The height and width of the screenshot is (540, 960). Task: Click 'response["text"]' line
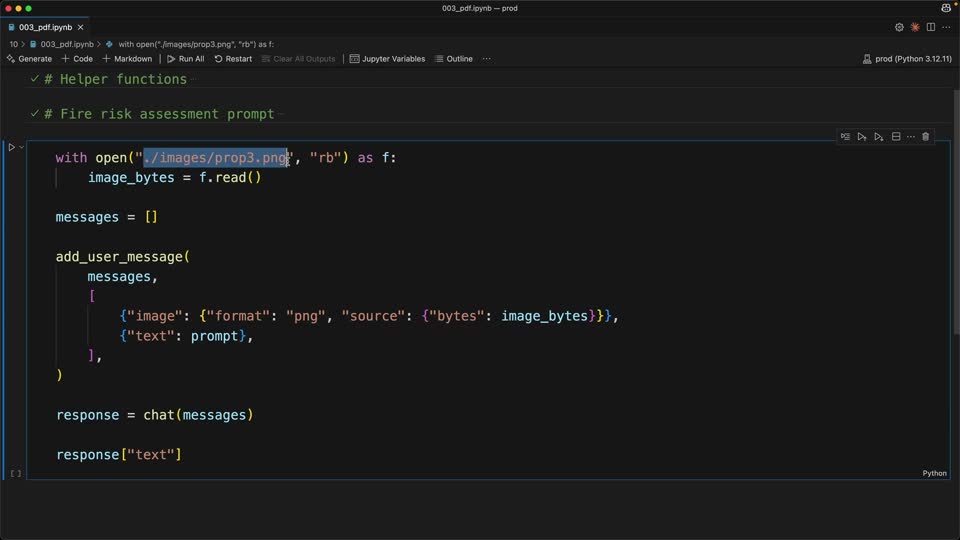[119, 454]
